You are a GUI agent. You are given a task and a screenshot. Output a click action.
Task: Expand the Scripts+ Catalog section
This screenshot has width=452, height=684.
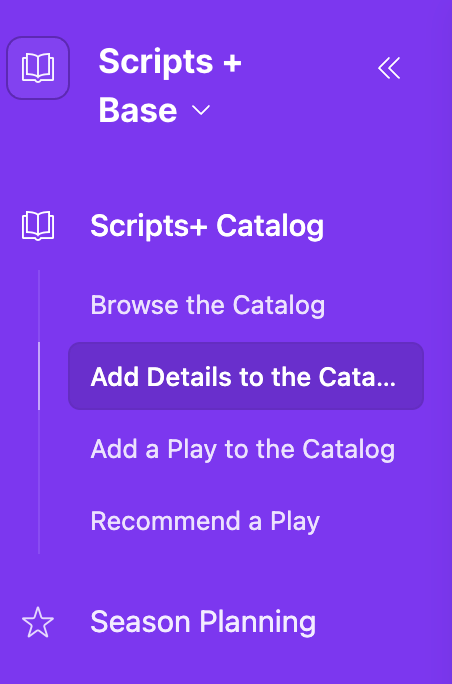(x=207, y=226)
